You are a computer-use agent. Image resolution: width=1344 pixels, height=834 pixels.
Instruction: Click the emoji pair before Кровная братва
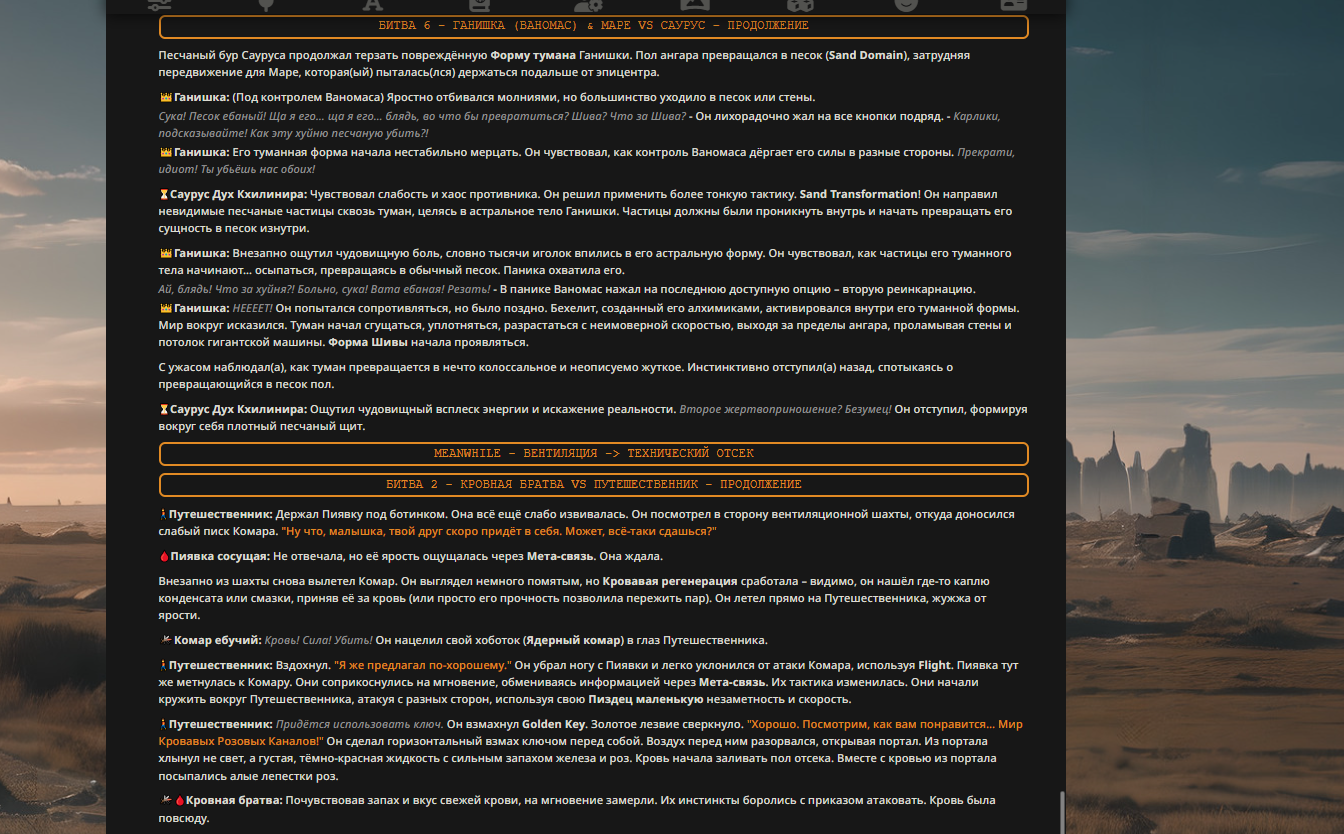[x=172, y=800]
